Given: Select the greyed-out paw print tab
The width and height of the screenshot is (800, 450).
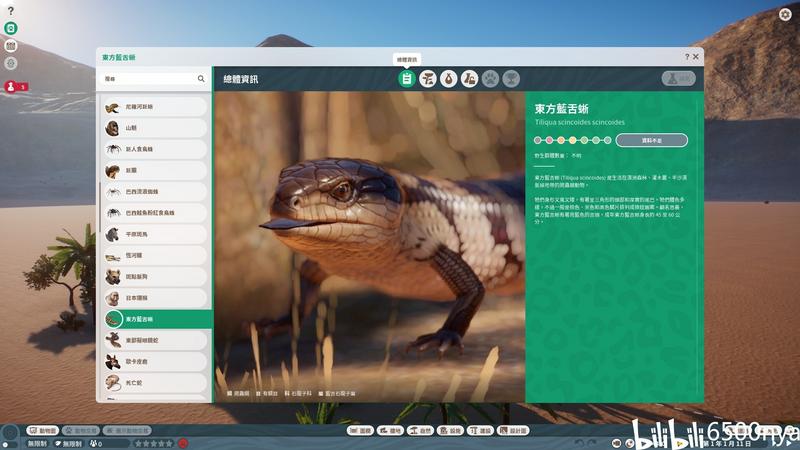Looking at the screenshot, I should tap(490, 79).
